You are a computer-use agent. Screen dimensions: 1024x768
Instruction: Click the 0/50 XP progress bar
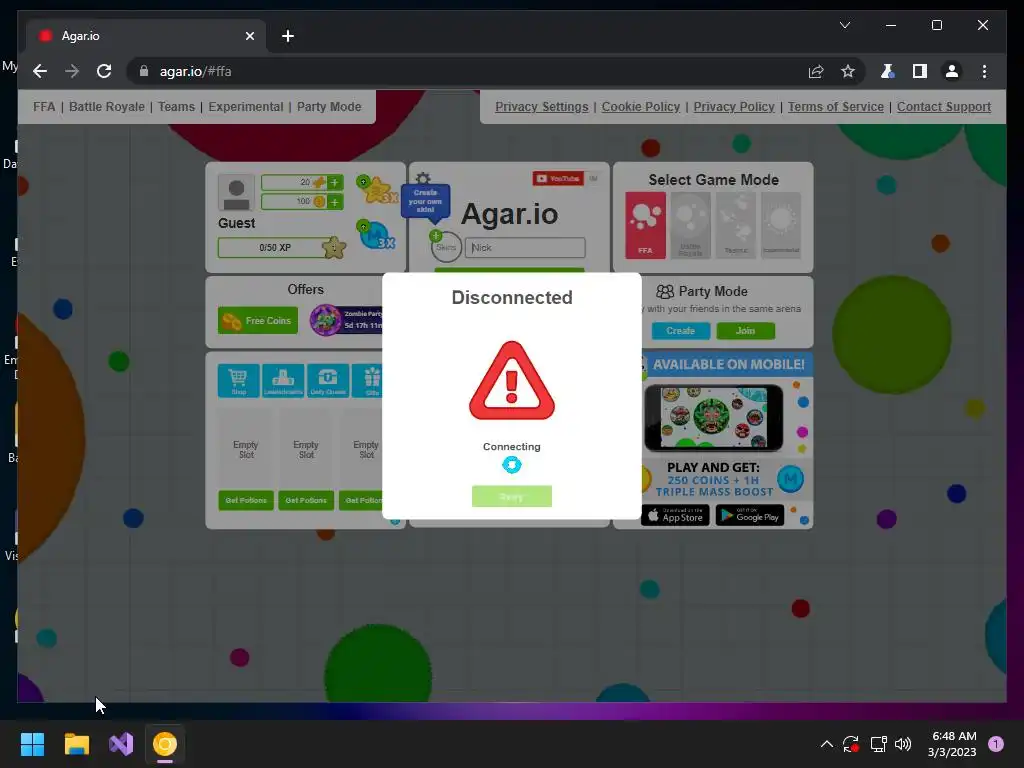[275, 248]
